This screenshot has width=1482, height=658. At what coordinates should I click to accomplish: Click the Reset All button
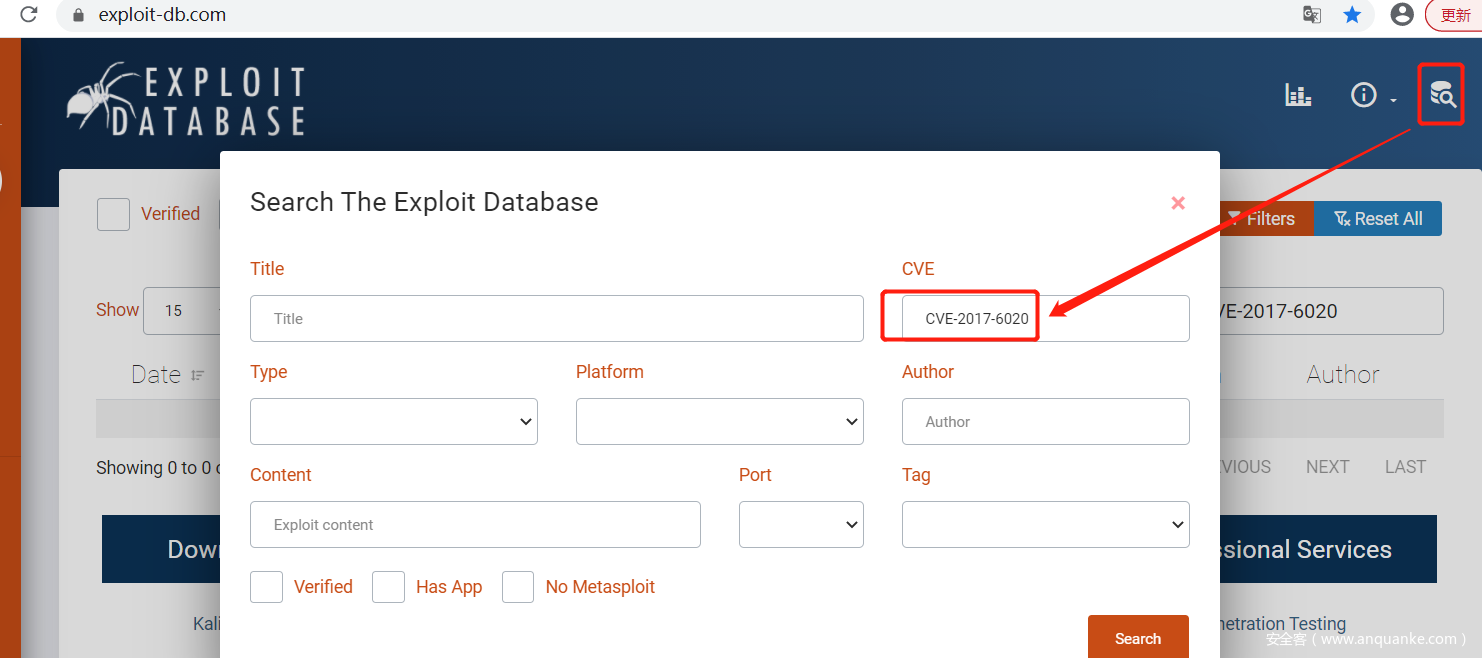pyautogui.click(x=1377, y=219)
